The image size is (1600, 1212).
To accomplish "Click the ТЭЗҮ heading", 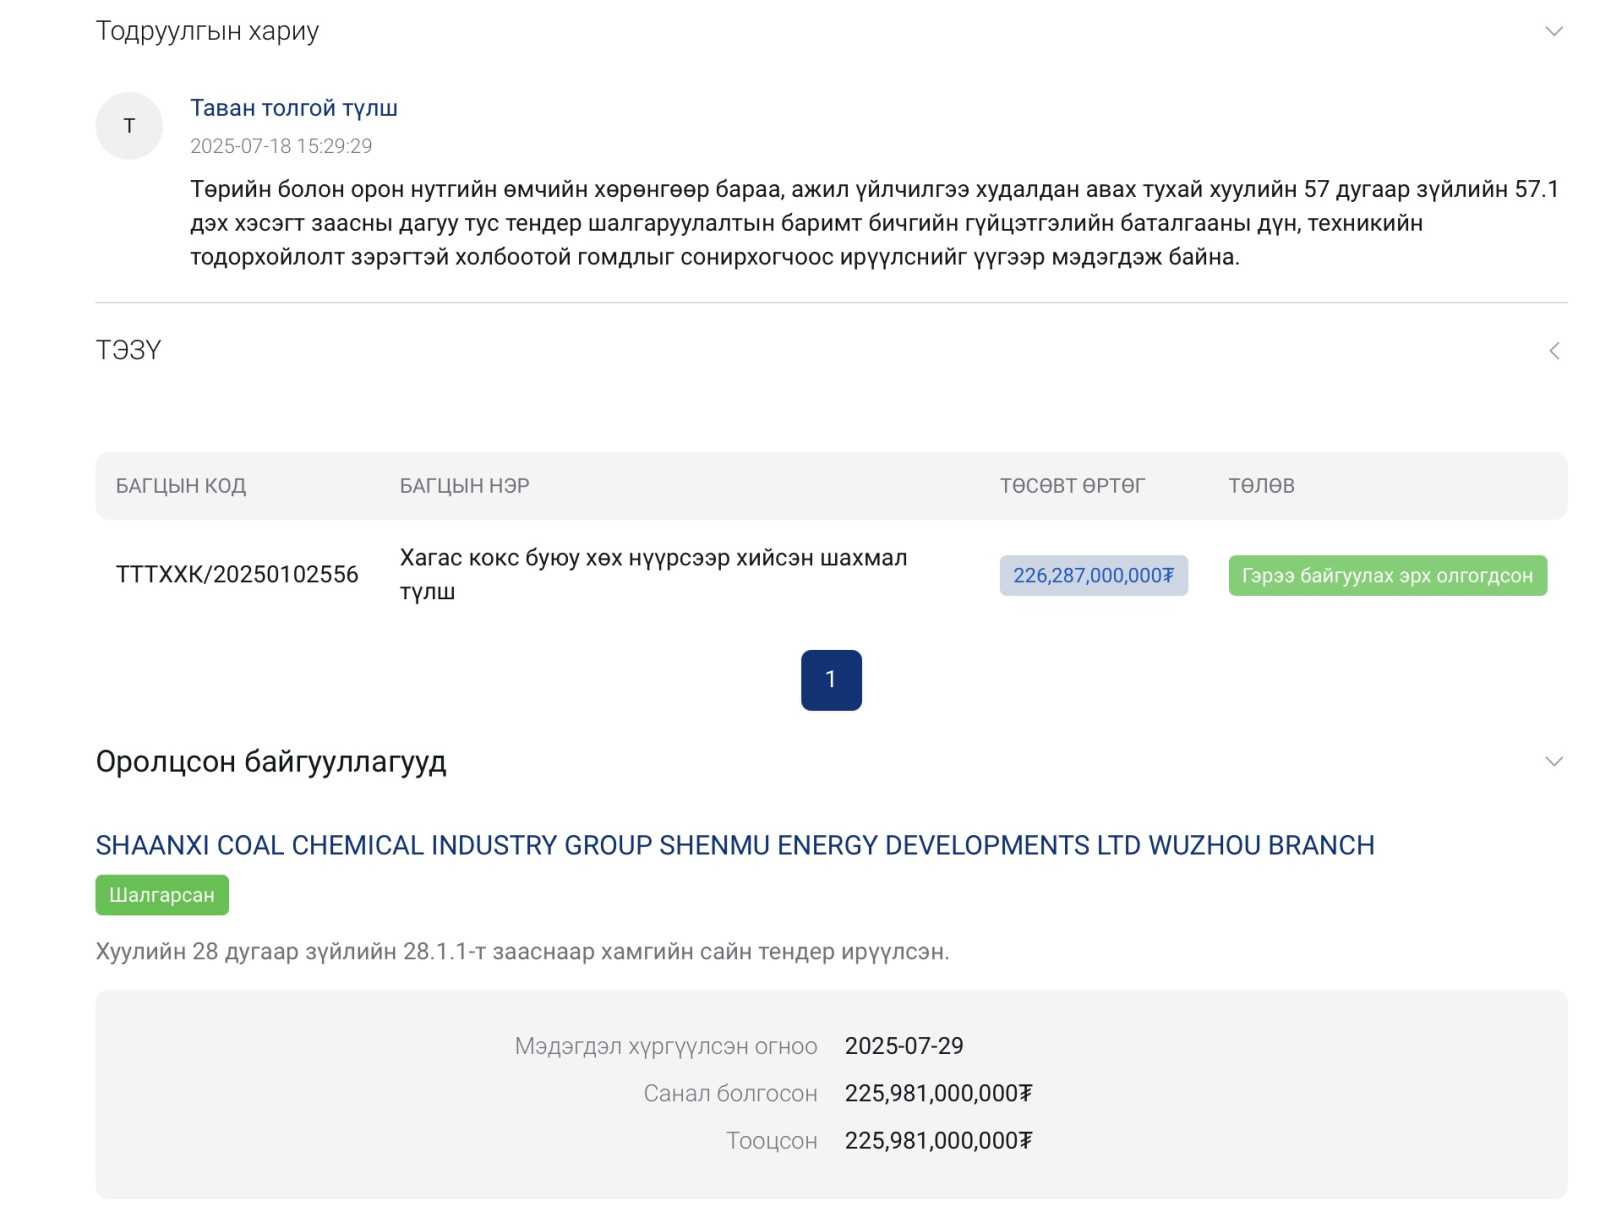I will pyautogui.click(x=128, y=351).
